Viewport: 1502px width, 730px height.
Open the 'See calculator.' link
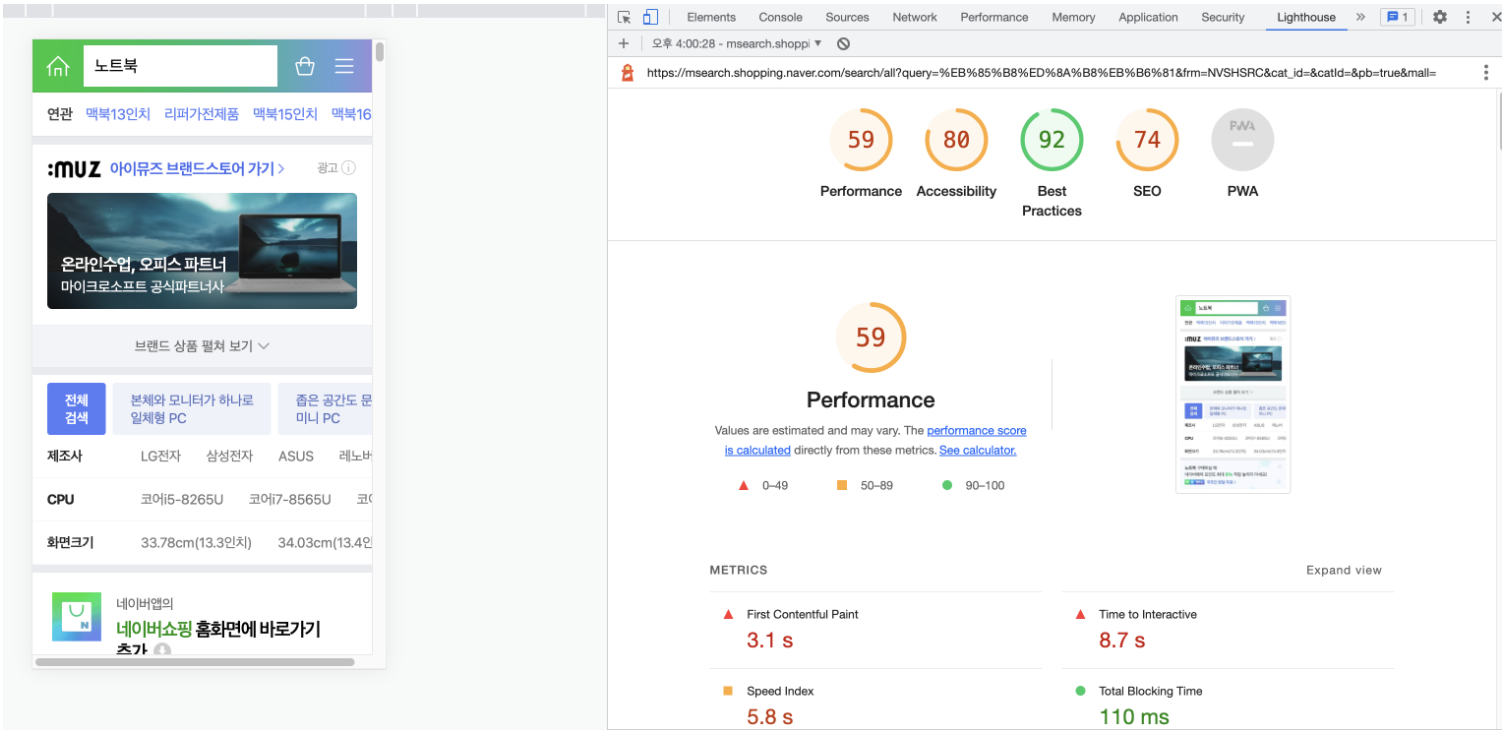click(x=977, y=450)
